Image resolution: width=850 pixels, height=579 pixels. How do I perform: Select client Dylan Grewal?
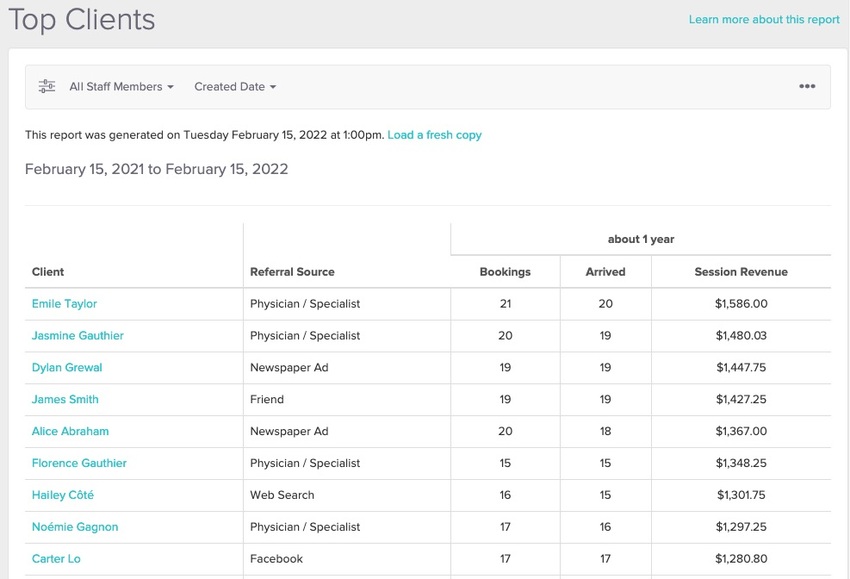tap(67, 368)
